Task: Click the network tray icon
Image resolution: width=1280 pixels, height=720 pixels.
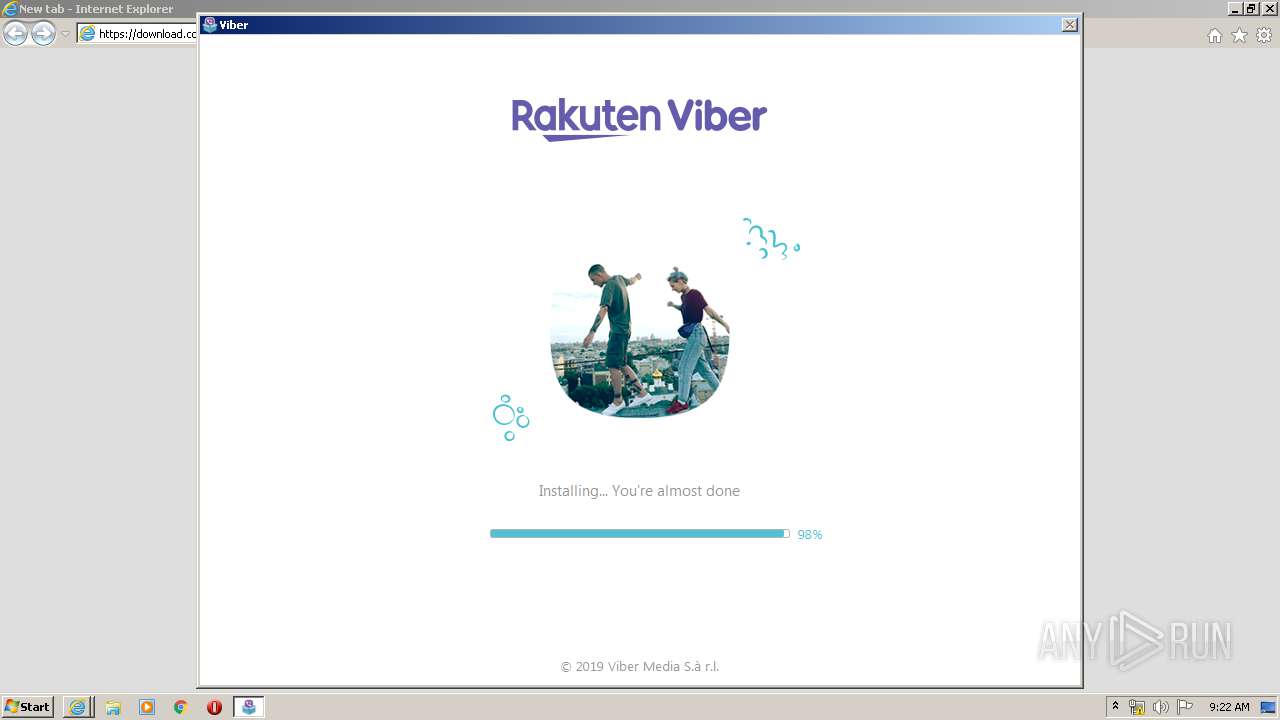Action: point(1137,707)
